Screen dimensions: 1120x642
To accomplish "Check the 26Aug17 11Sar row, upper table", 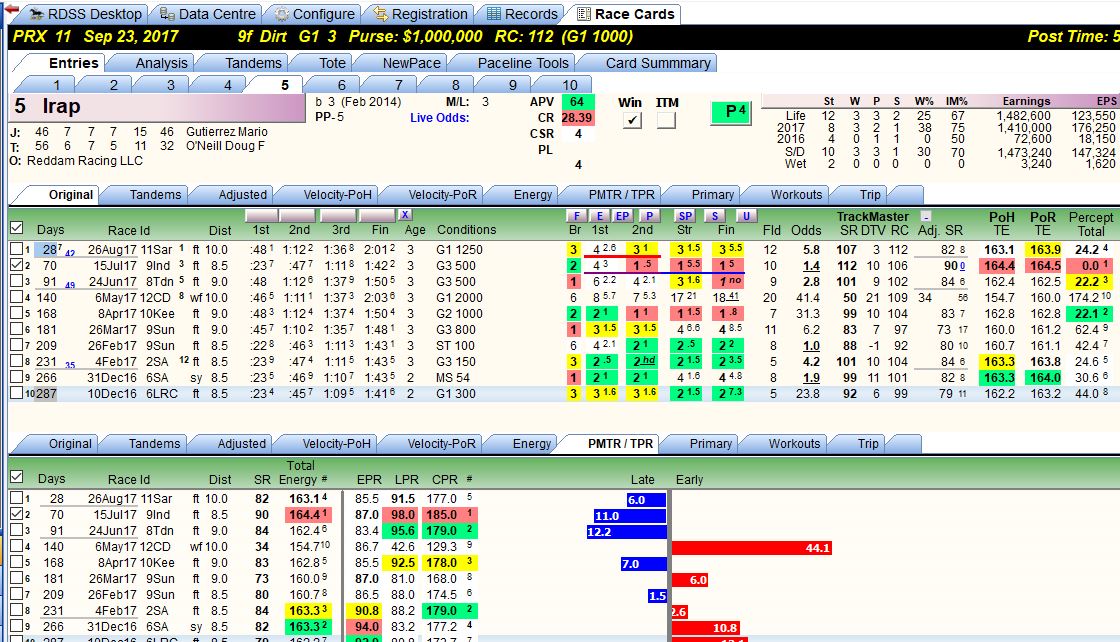I will pyautogui.click(x=16, y=249).
